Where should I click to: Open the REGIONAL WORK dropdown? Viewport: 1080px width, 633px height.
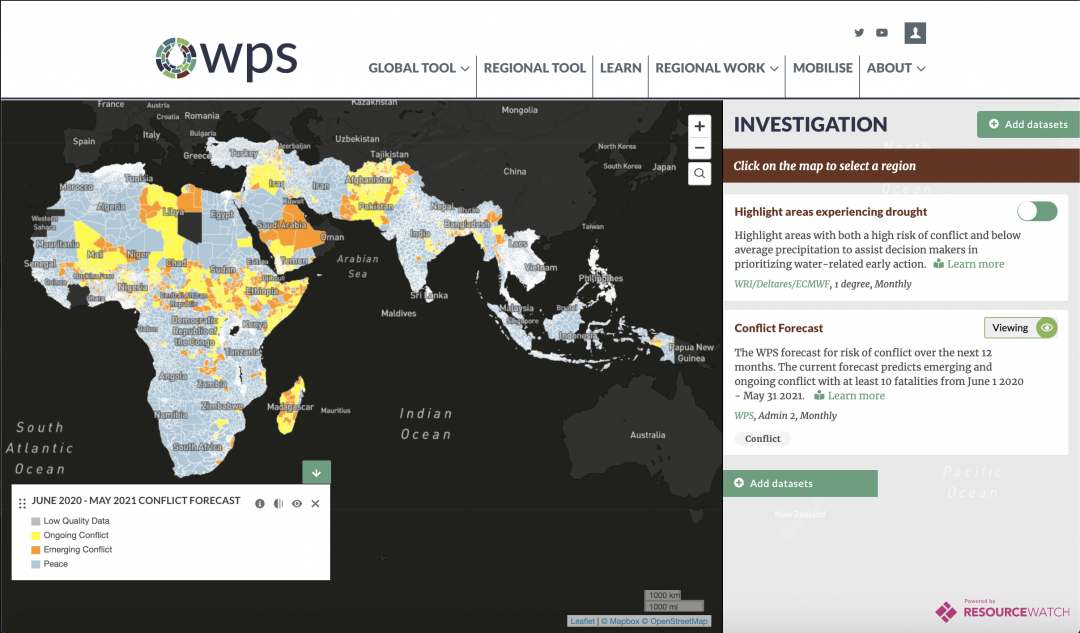tap(716, 68)
